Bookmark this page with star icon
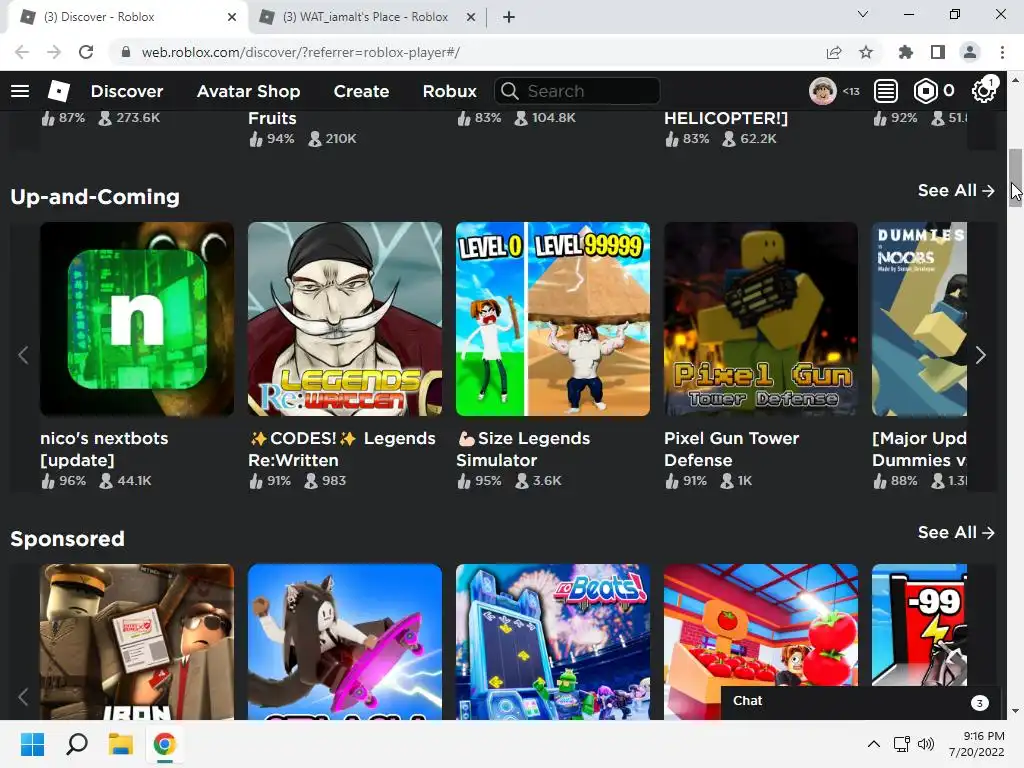 point(866,52)
